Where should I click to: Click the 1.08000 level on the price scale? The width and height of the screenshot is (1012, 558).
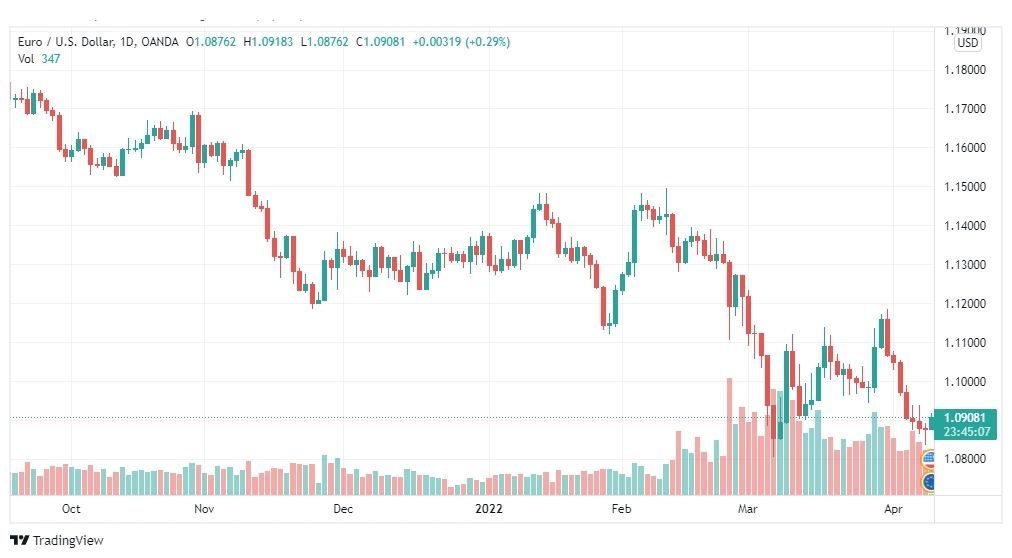(965, 459)
